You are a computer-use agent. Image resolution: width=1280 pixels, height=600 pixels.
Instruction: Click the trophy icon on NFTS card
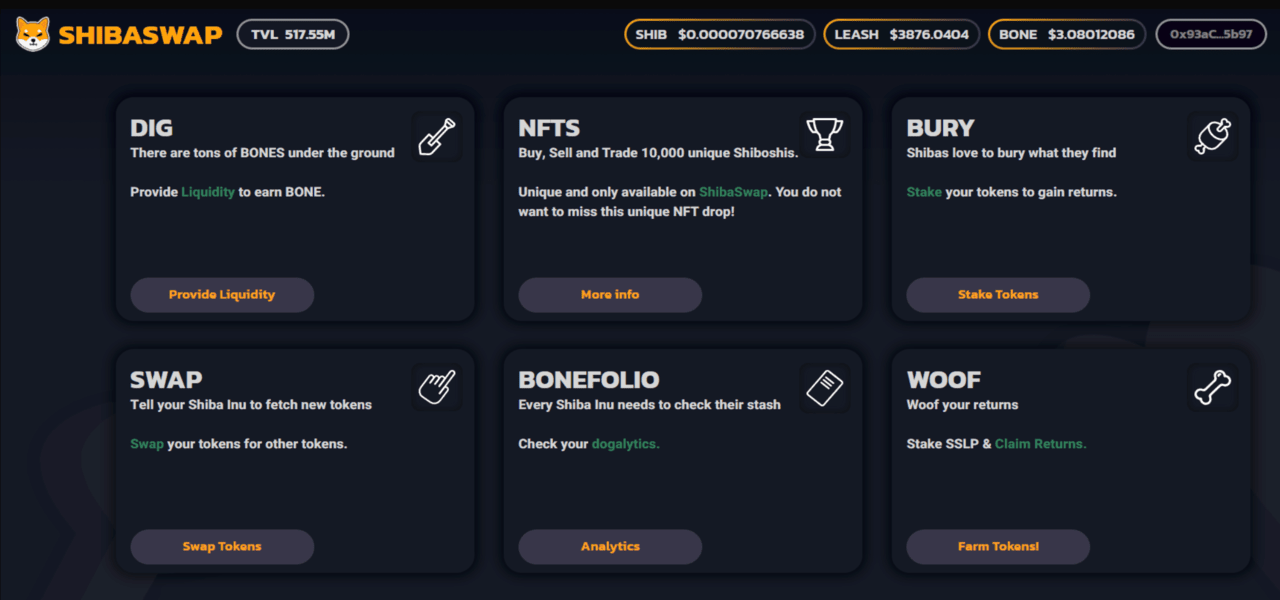click(x=825, y=135)
